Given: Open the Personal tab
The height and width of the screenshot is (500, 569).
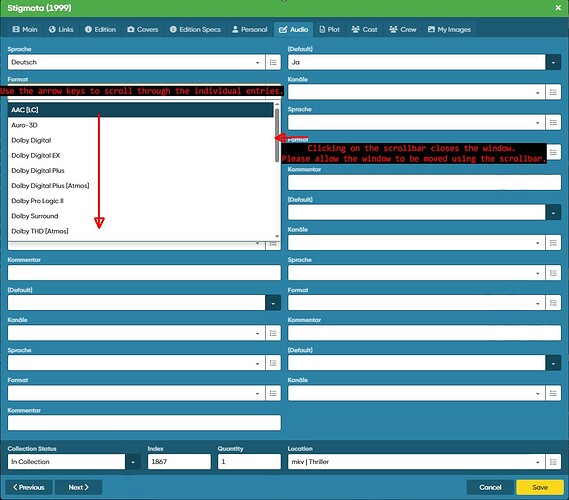Looking at the screenshot, I should [250, 29].
